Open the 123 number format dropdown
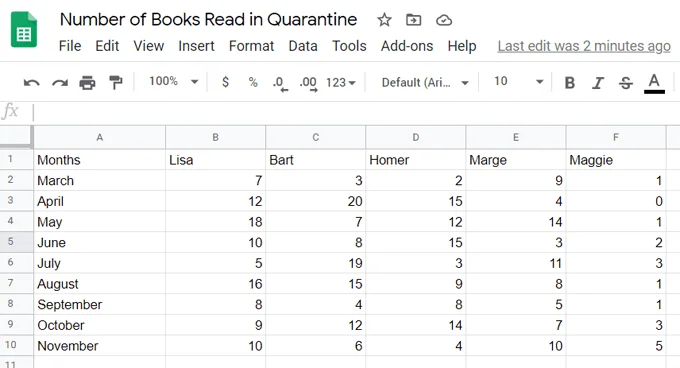 click(x=340, y=82)
